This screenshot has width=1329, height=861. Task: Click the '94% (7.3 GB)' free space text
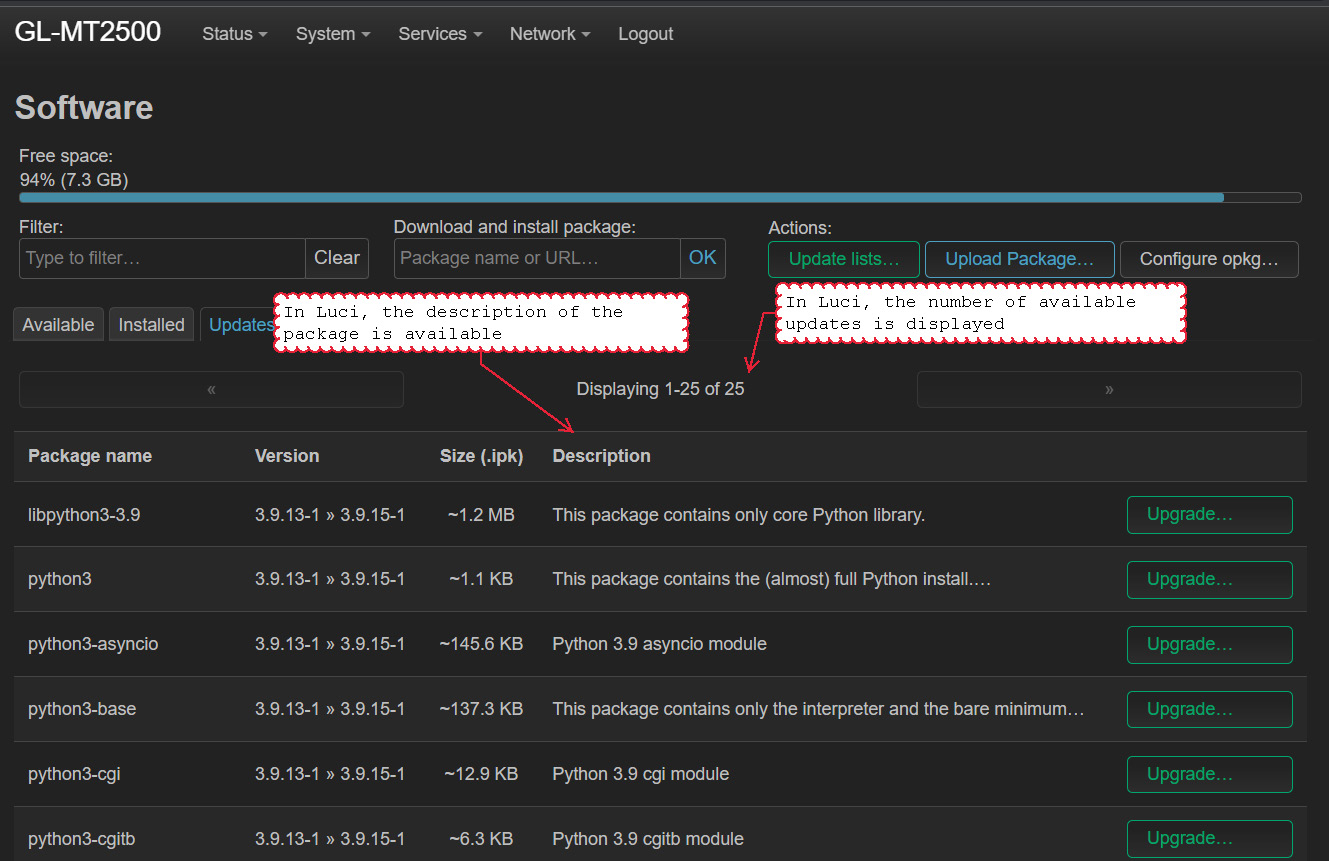[x=74, y=180]
